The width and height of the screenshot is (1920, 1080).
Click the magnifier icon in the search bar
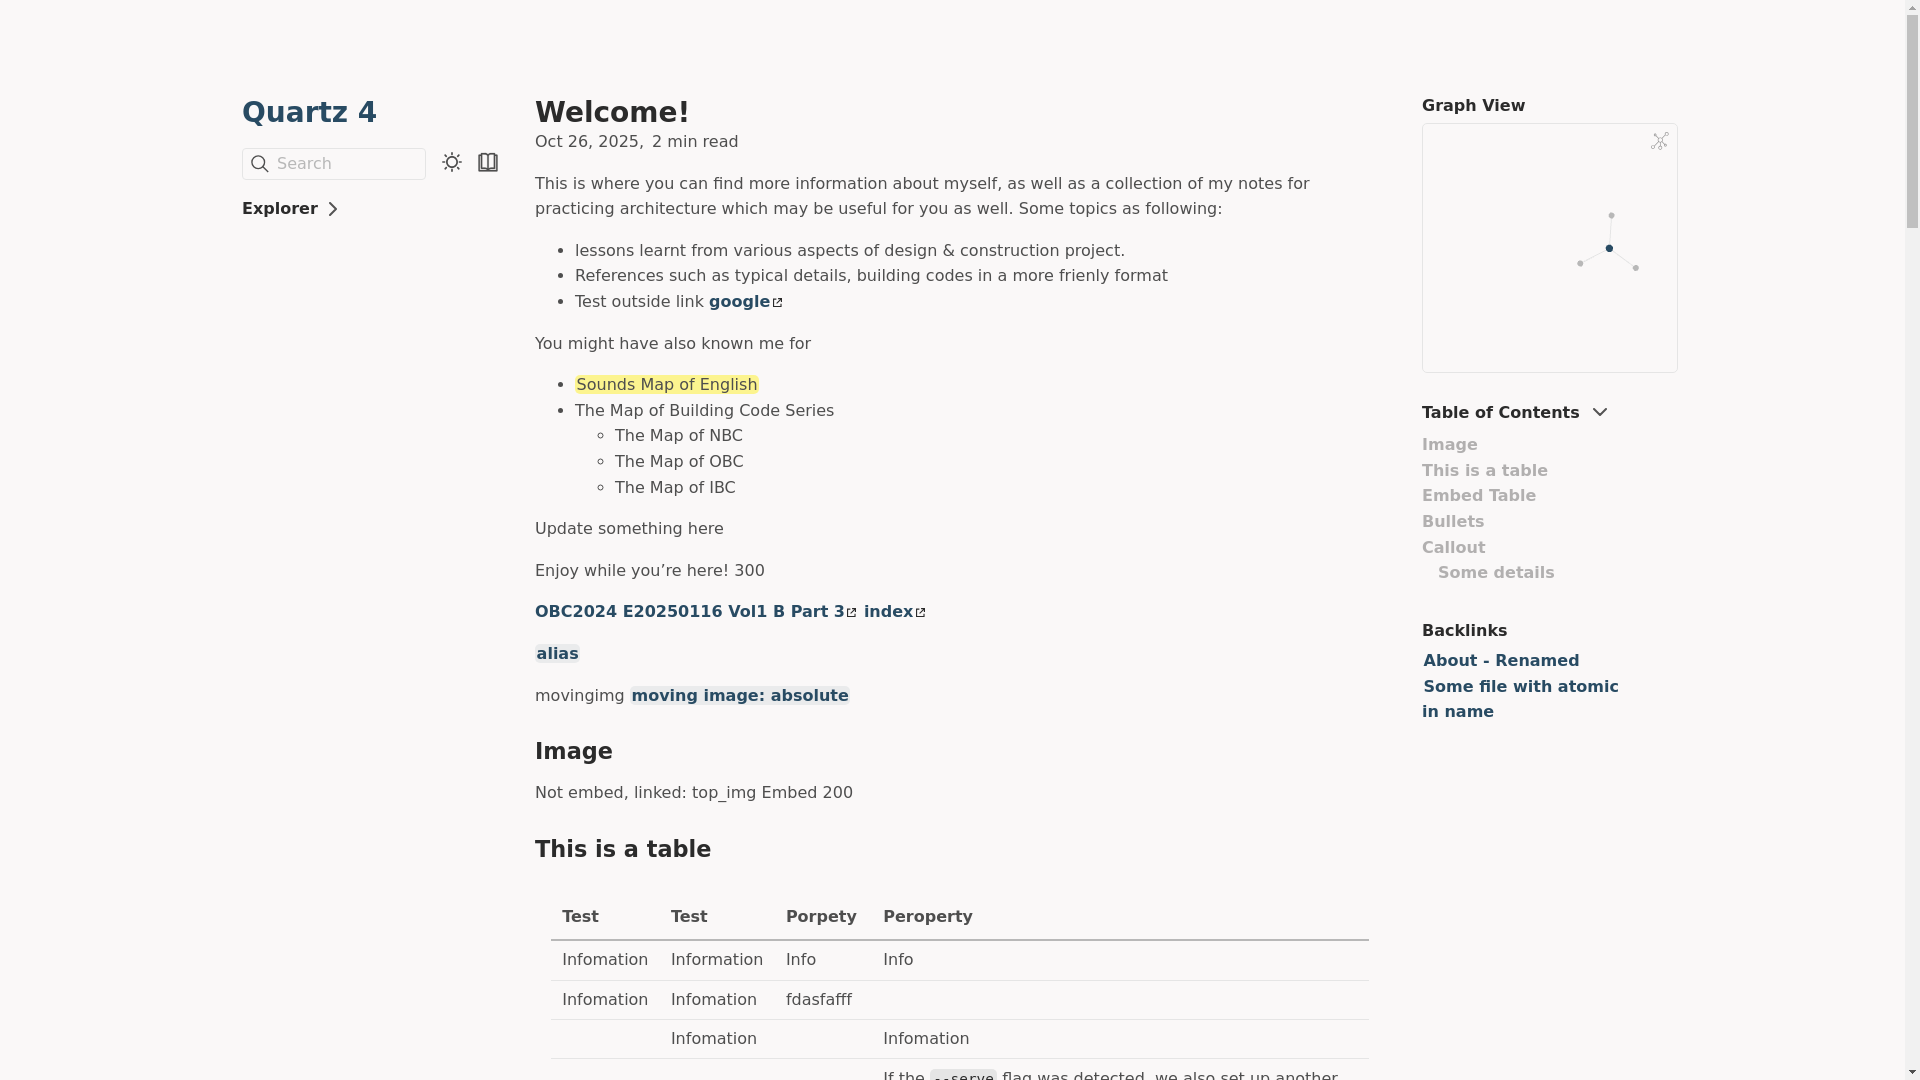coord(259,164)
